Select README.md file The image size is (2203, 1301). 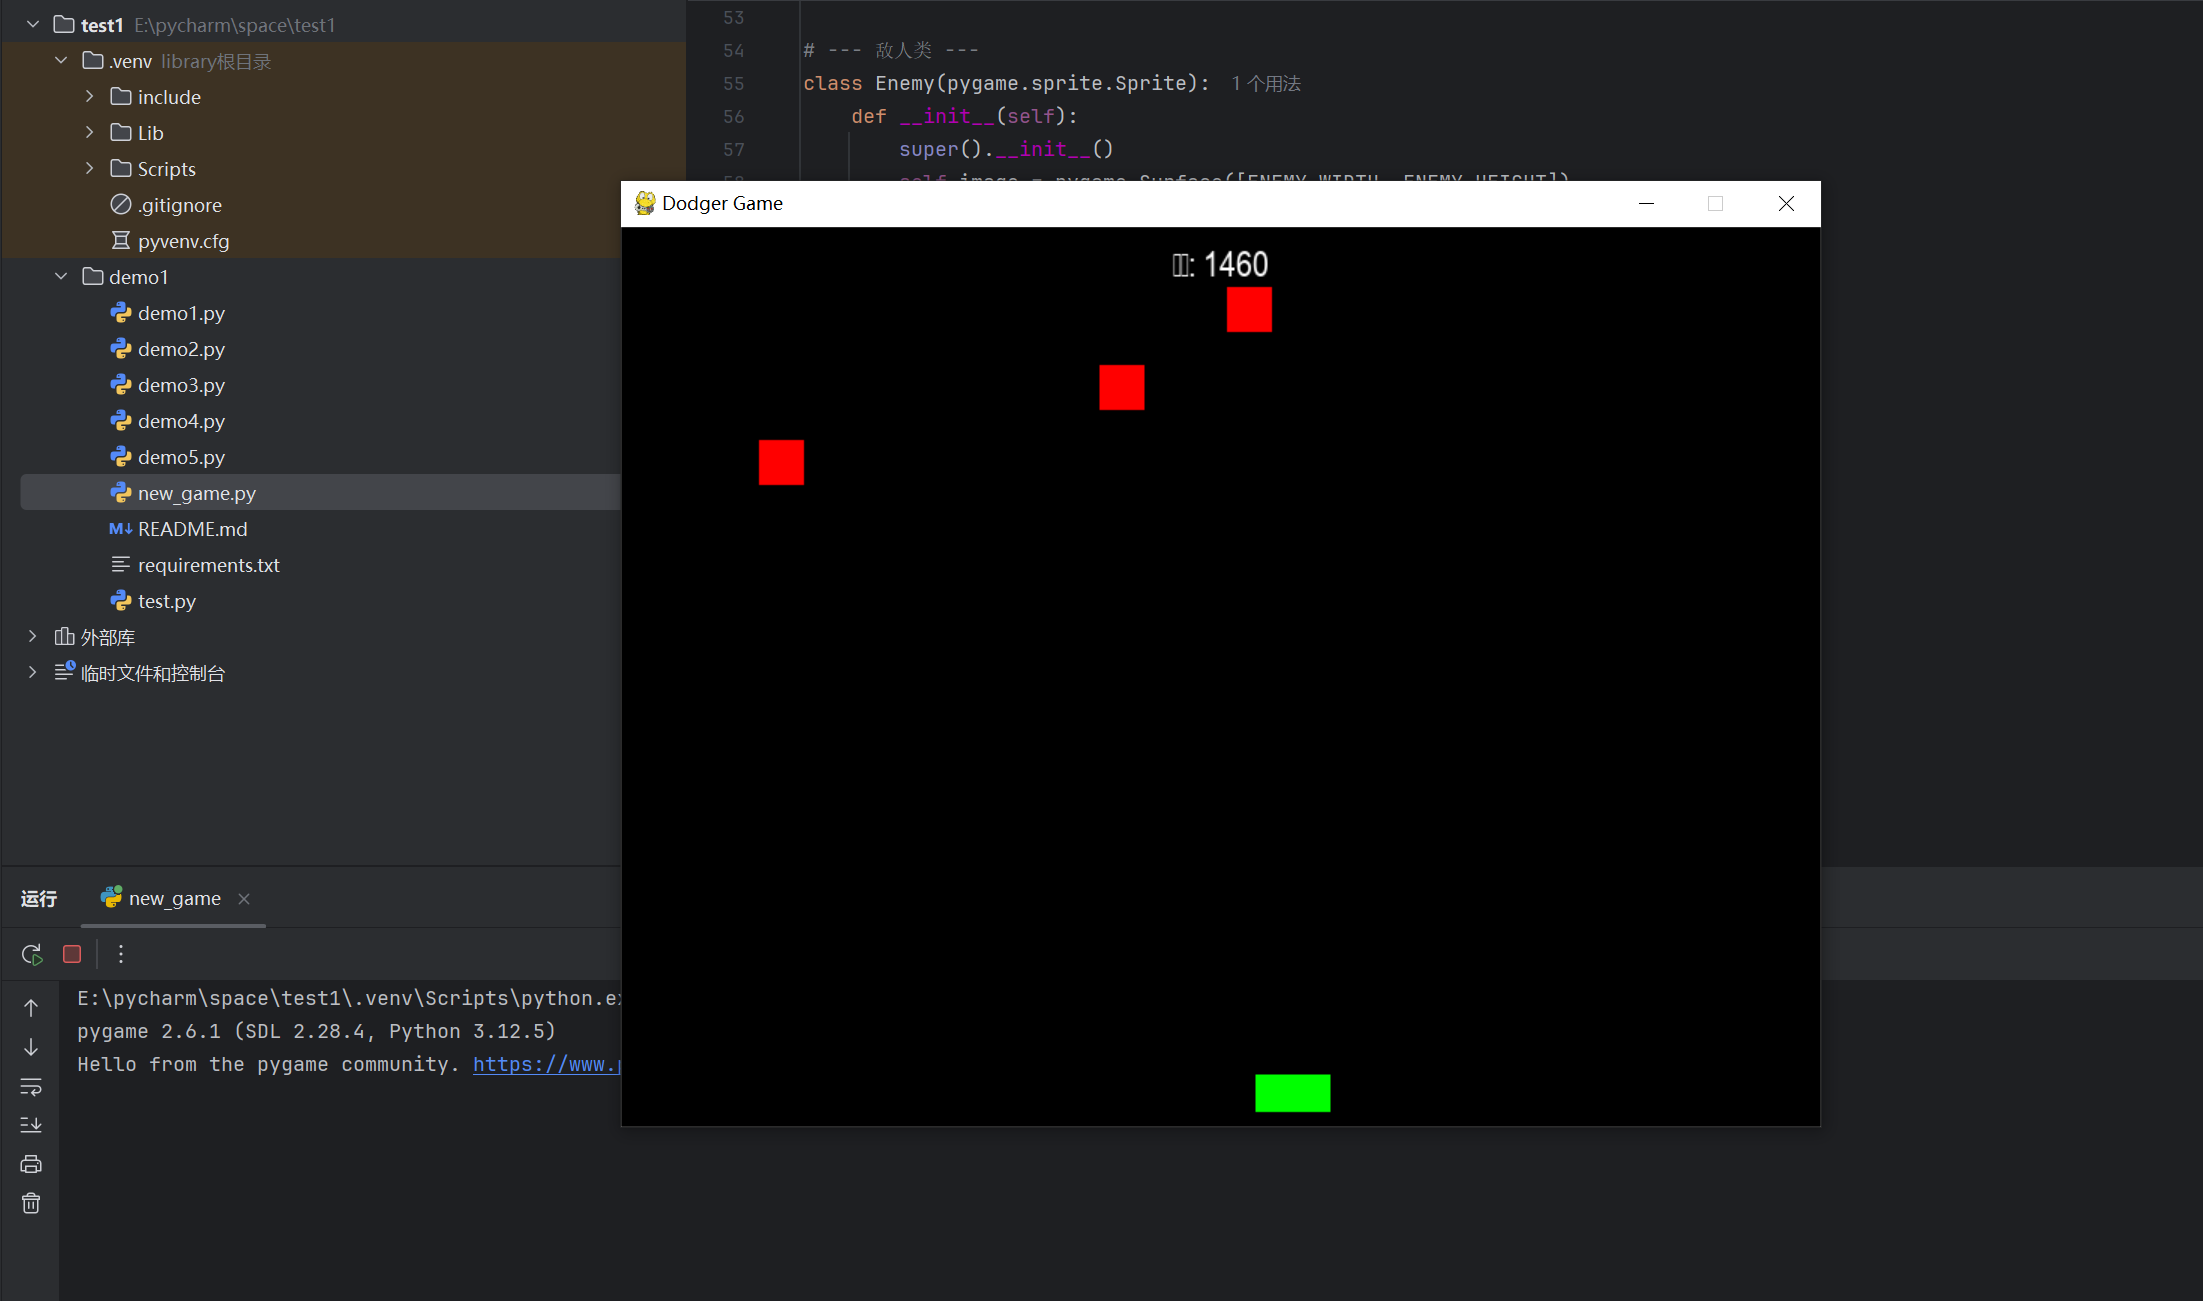[x=192, y=529]
